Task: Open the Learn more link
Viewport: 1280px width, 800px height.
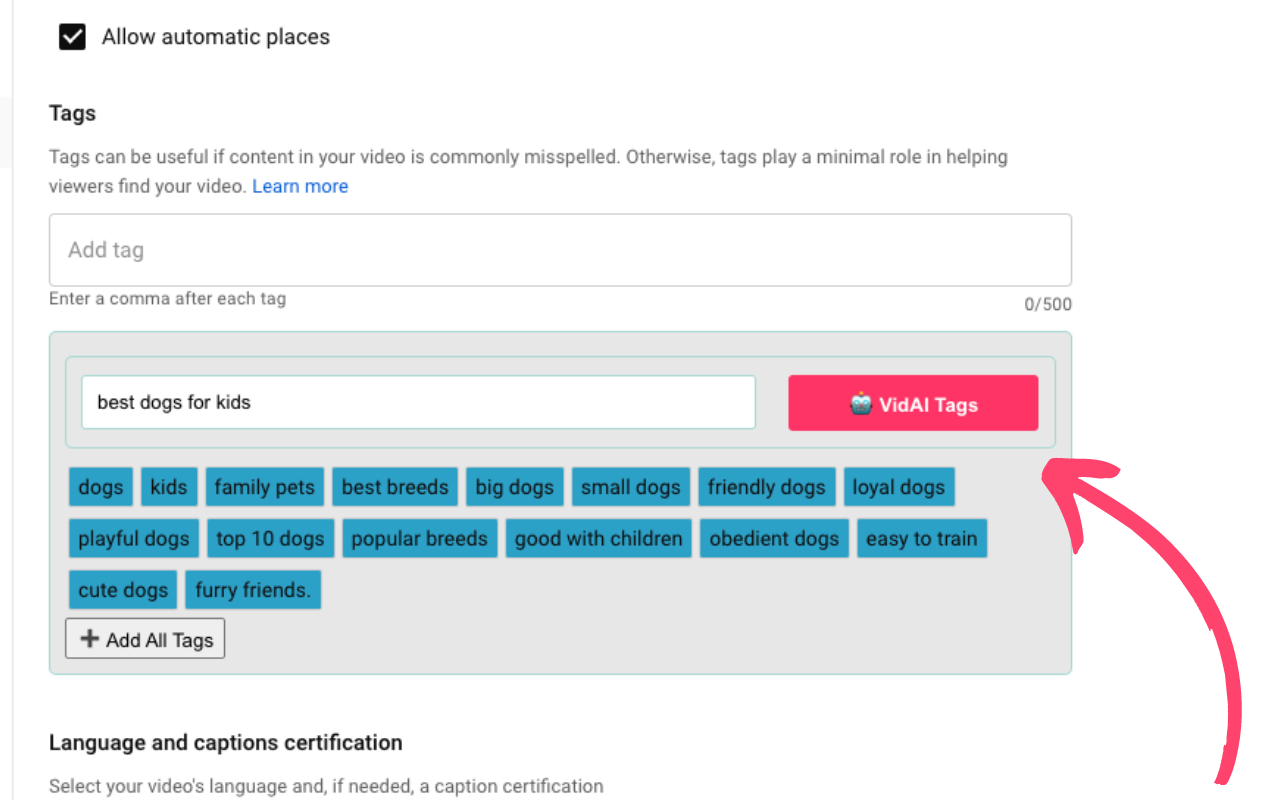Action: click(300, 186)
